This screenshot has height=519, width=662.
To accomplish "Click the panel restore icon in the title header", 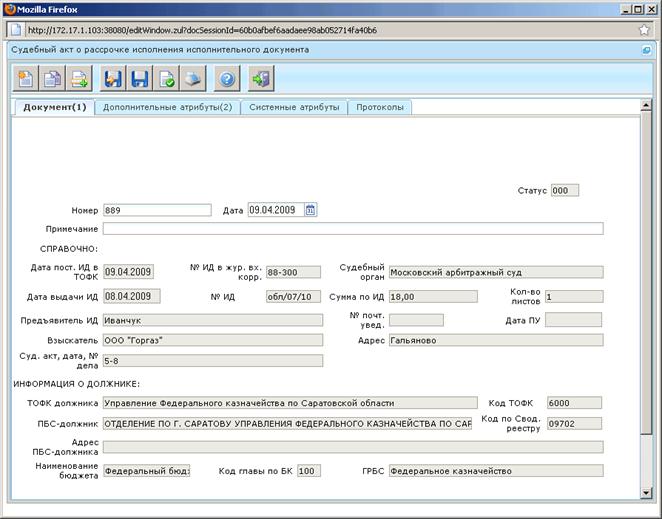I will point(646,50).
